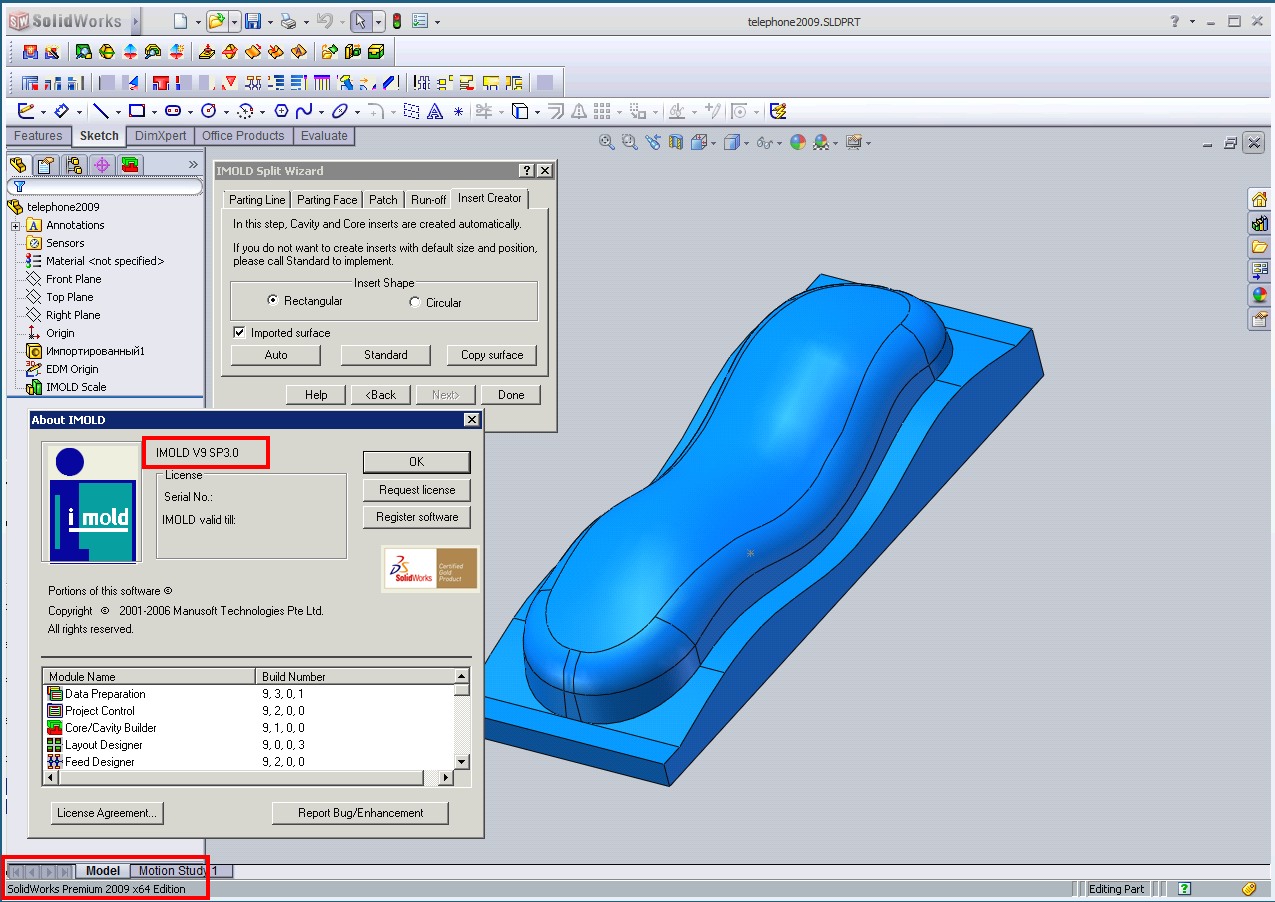Switch to the Evaluate tab
The height and width of the screenshot is (902, 1275).
coord(324,136)
